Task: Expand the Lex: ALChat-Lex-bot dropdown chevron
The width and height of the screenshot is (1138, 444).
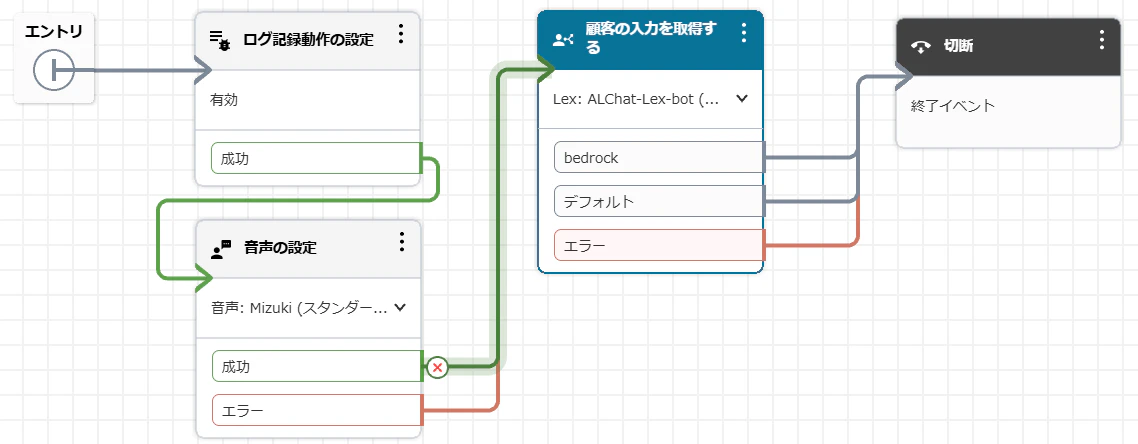Action: coord(742,99)
